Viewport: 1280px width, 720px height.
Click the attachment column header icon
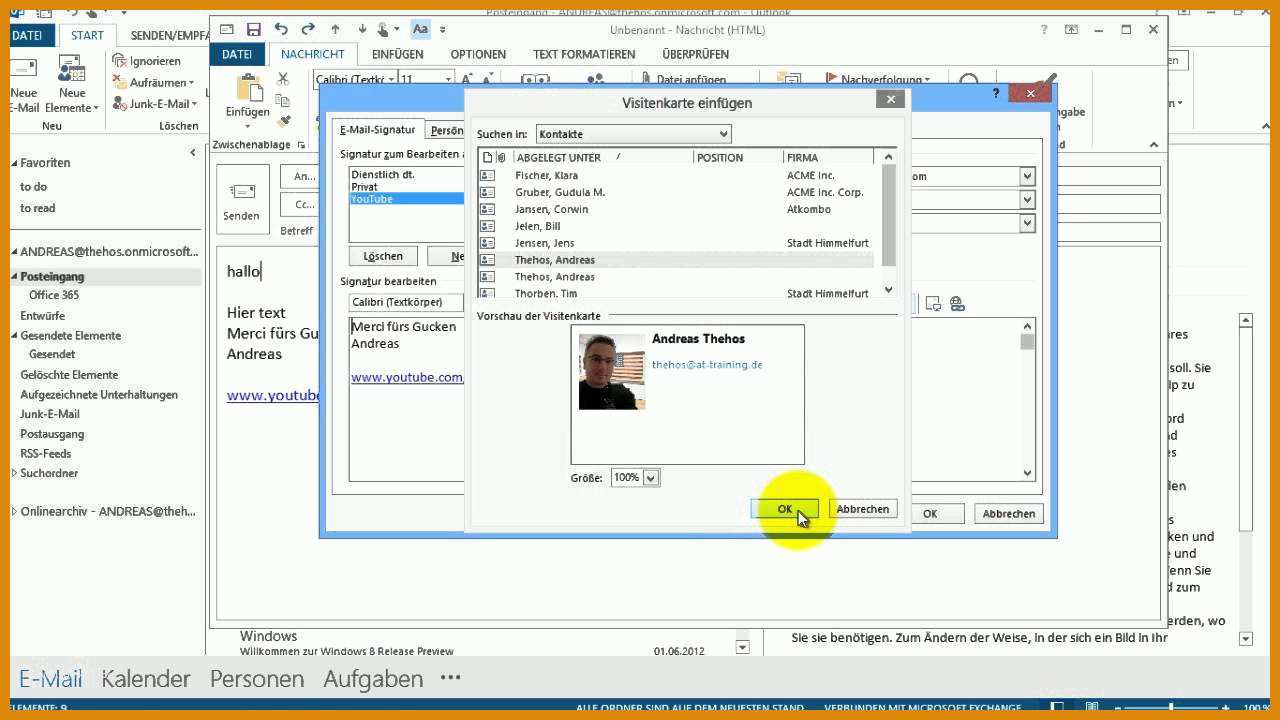point(502,157)
